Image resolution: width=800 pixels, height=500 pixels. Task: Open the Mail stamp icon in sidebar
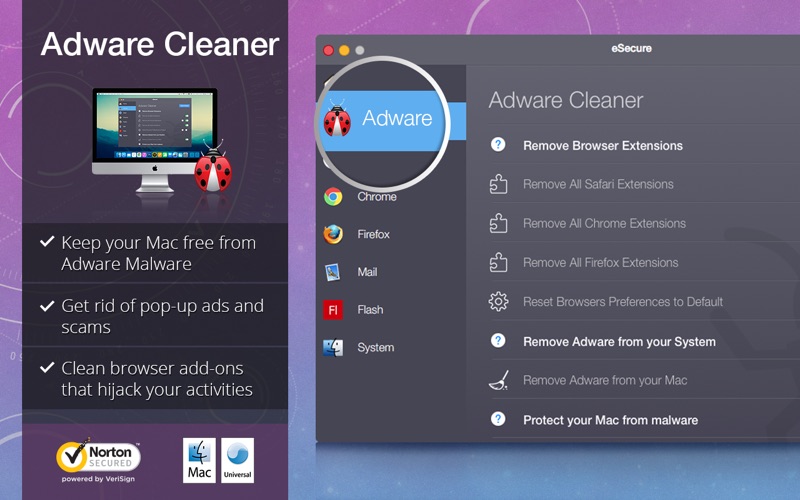tap(333, 272)
